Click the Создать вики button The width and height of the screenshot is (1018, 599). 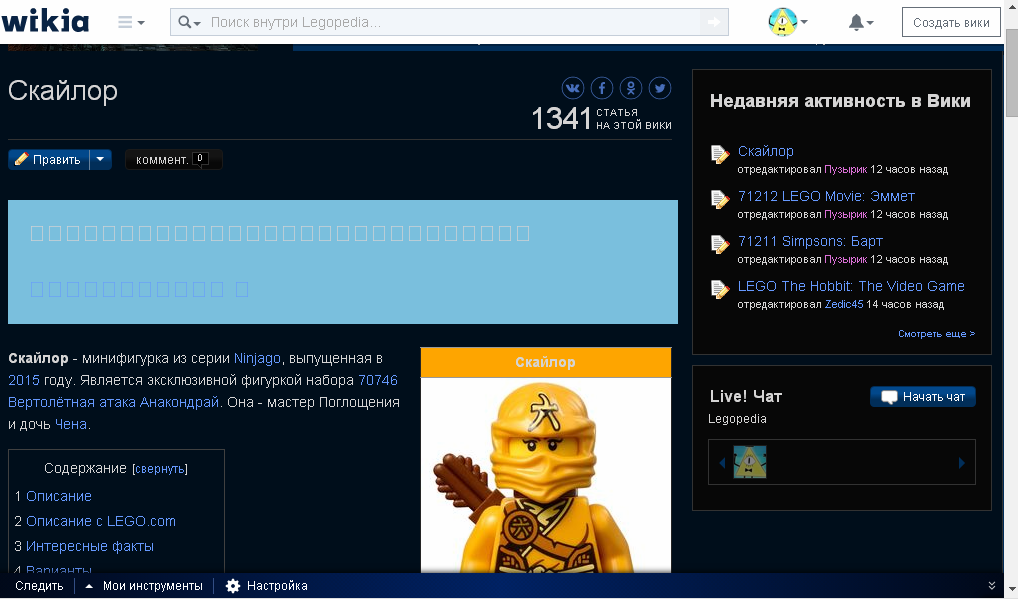coord(951,22)
